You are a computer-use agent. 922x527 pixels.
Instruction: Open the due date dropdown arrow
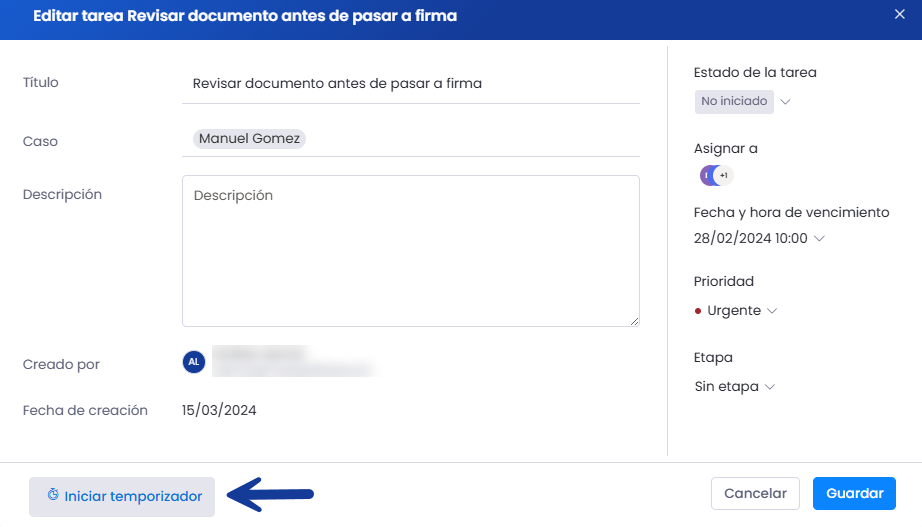819,238
